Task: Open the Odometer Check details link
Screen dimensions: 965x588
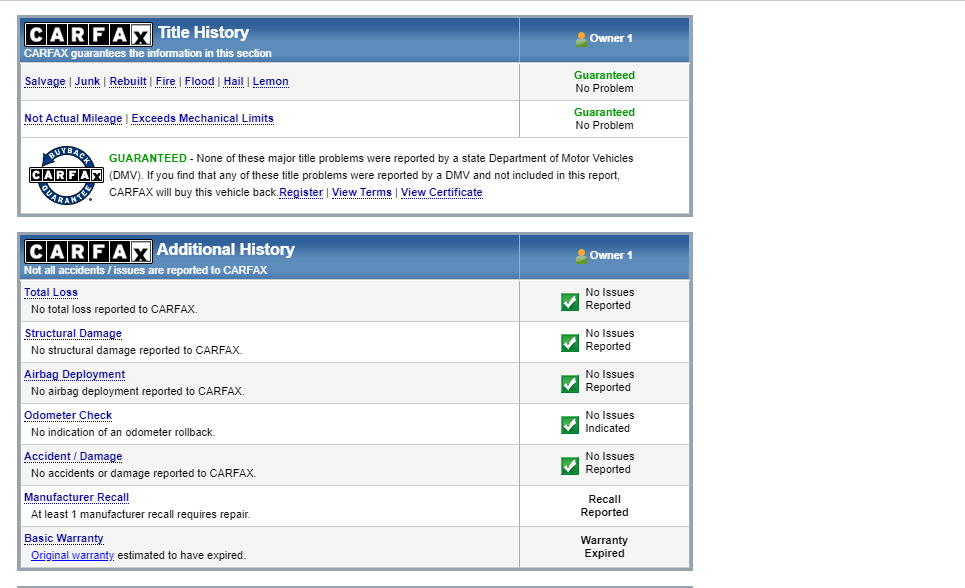Action: coord(68,416)
